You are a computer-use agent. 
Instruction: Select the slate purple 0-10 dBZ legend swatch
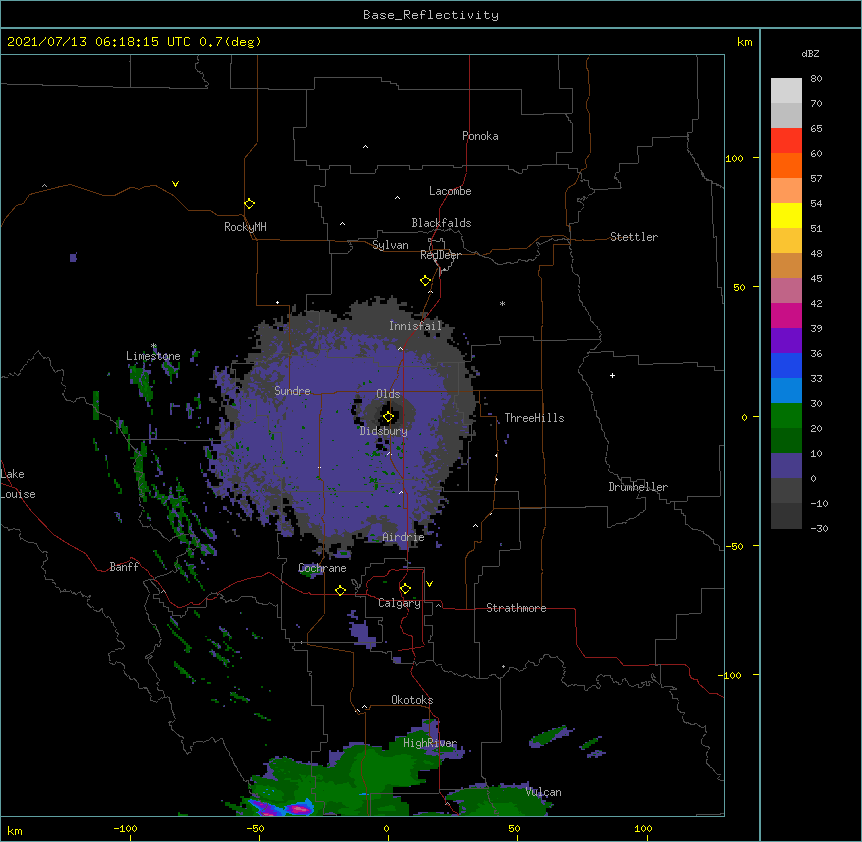(786, 466)
